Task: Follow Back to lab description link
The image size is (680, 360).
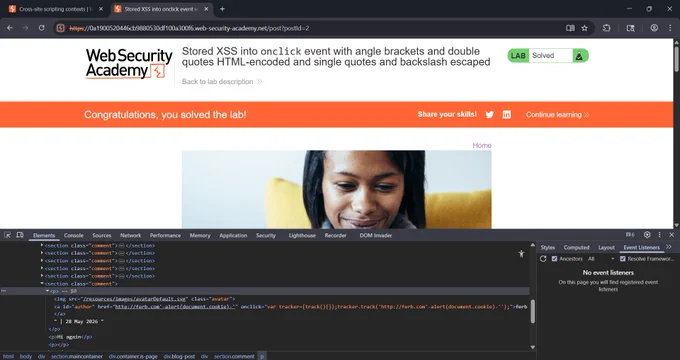Action: [222, 82]
